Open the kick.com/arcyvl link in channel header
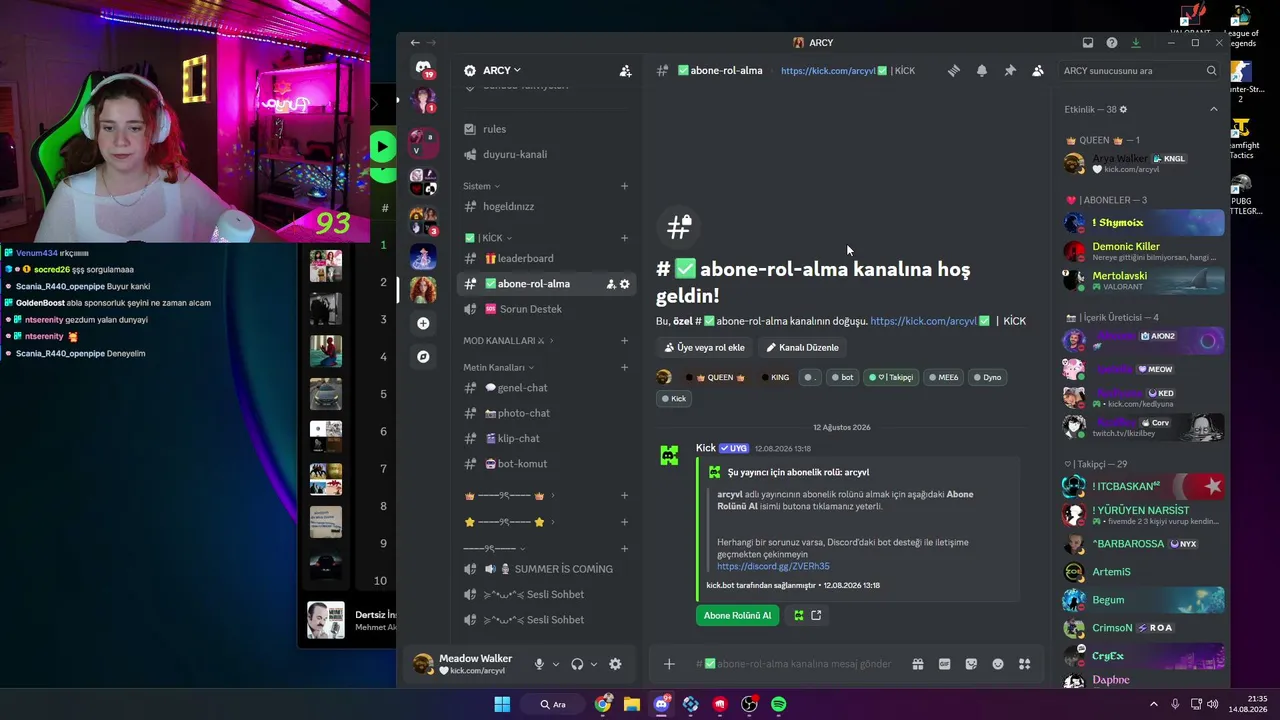The image size is (1280, 720). [828, 71]
